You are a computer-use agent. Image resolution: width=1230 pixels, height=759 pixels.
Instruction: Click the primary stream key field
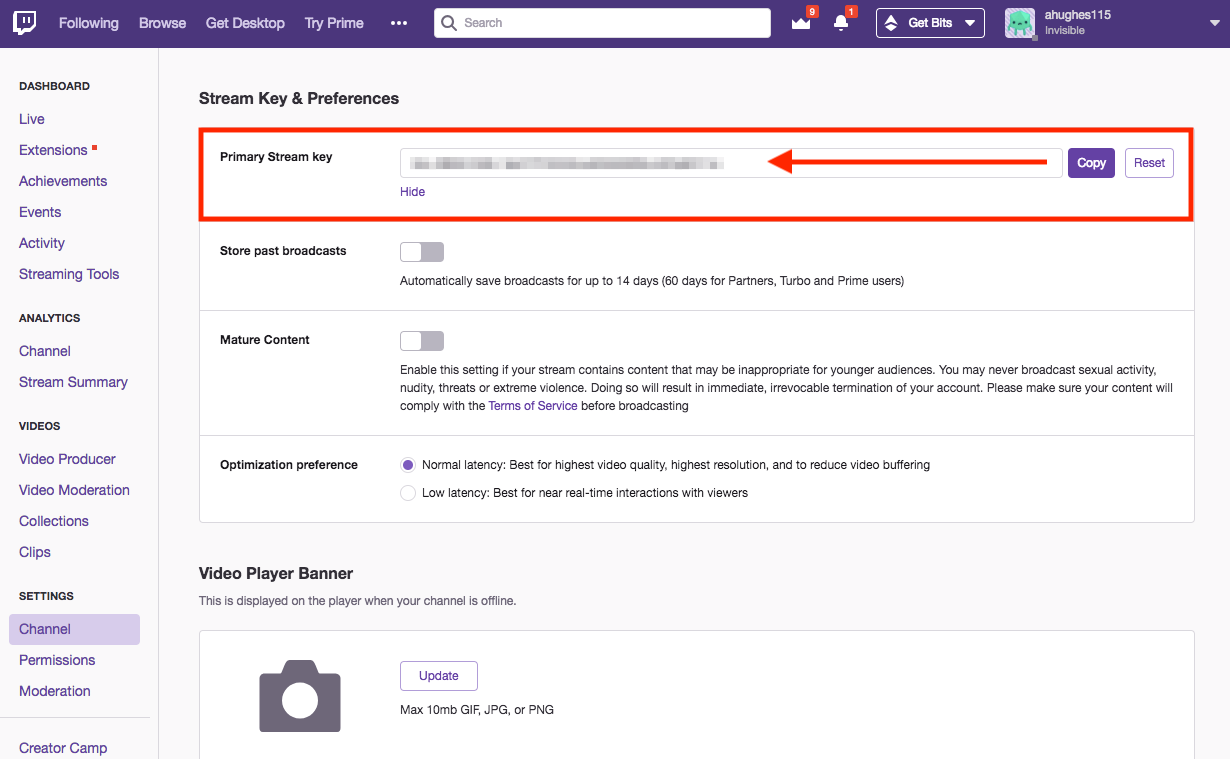tap(731, 163)
